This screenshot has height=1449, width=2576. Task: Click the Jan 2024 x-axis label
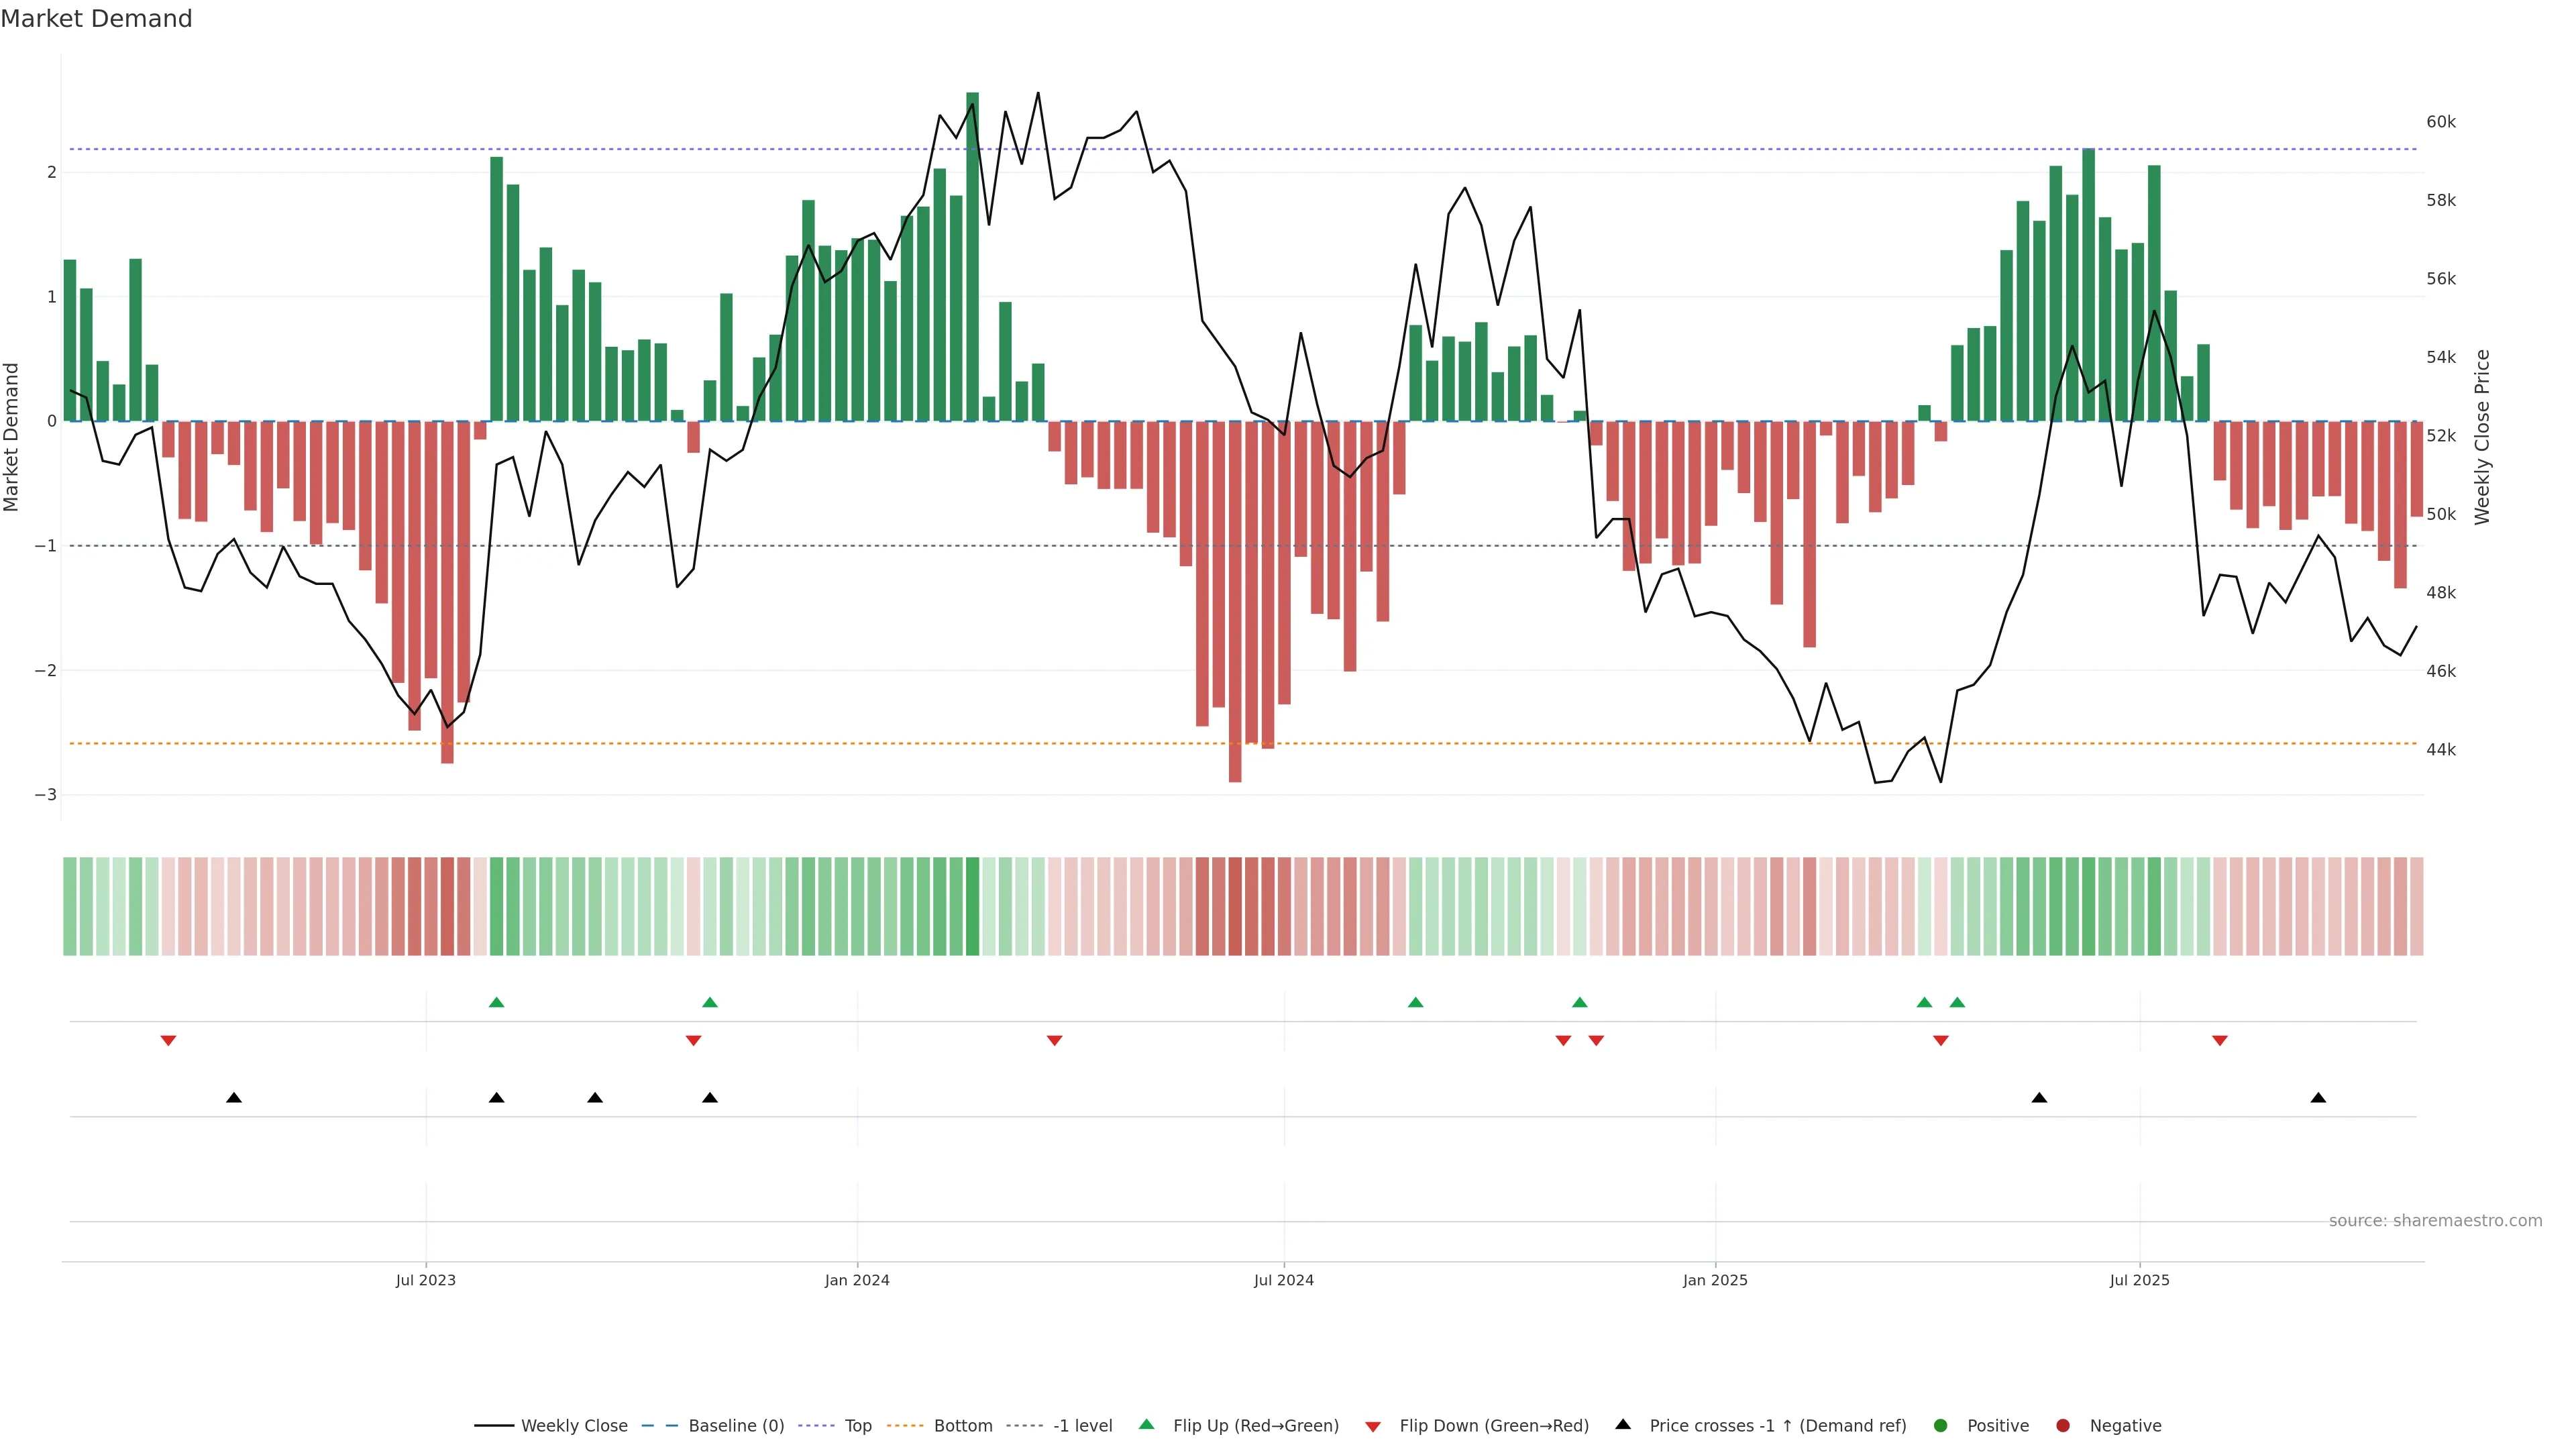[857, 1280]
